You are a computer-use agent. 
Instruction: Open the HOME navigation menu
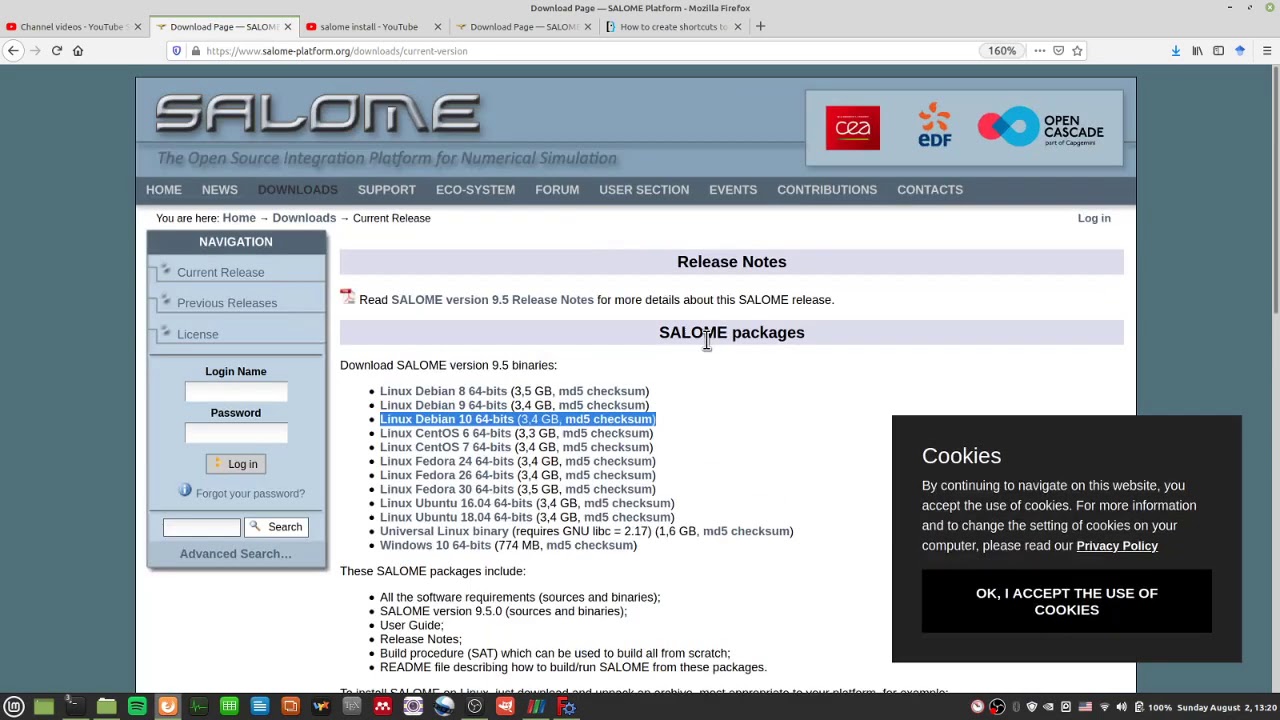click(164, 190)
